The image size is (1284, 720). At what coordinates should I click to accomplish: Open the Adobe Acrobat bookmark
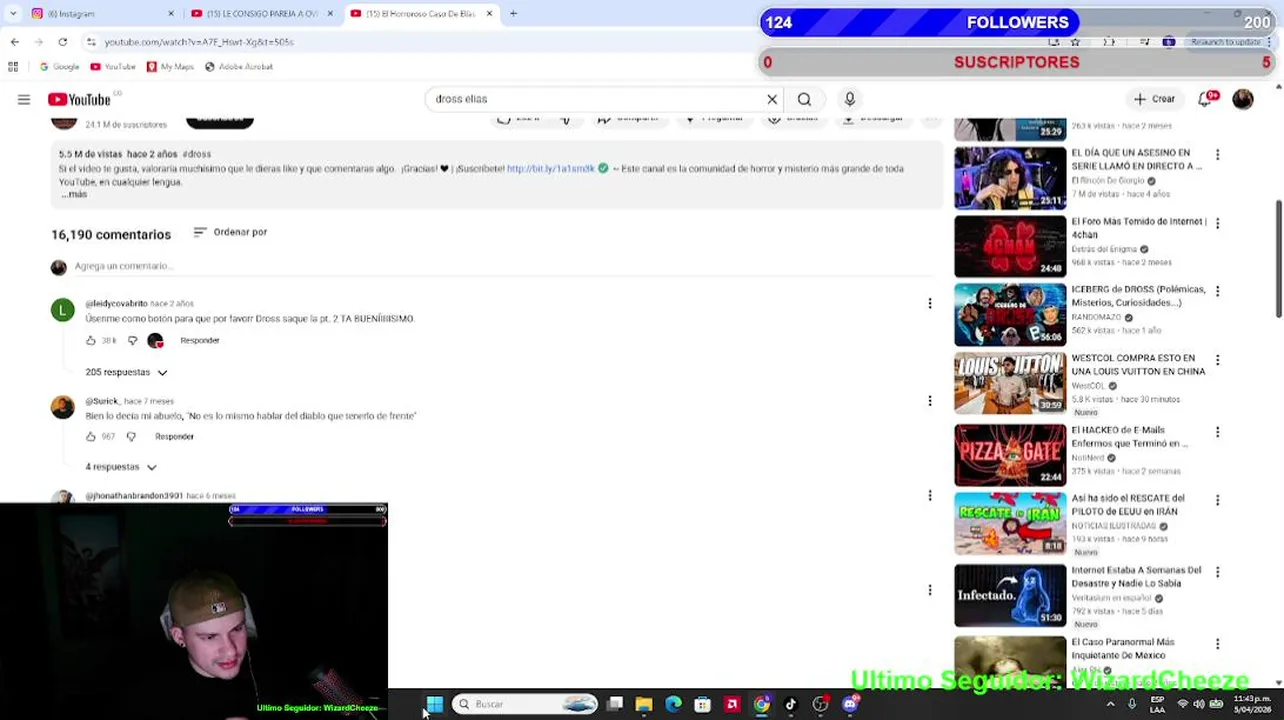239,67
